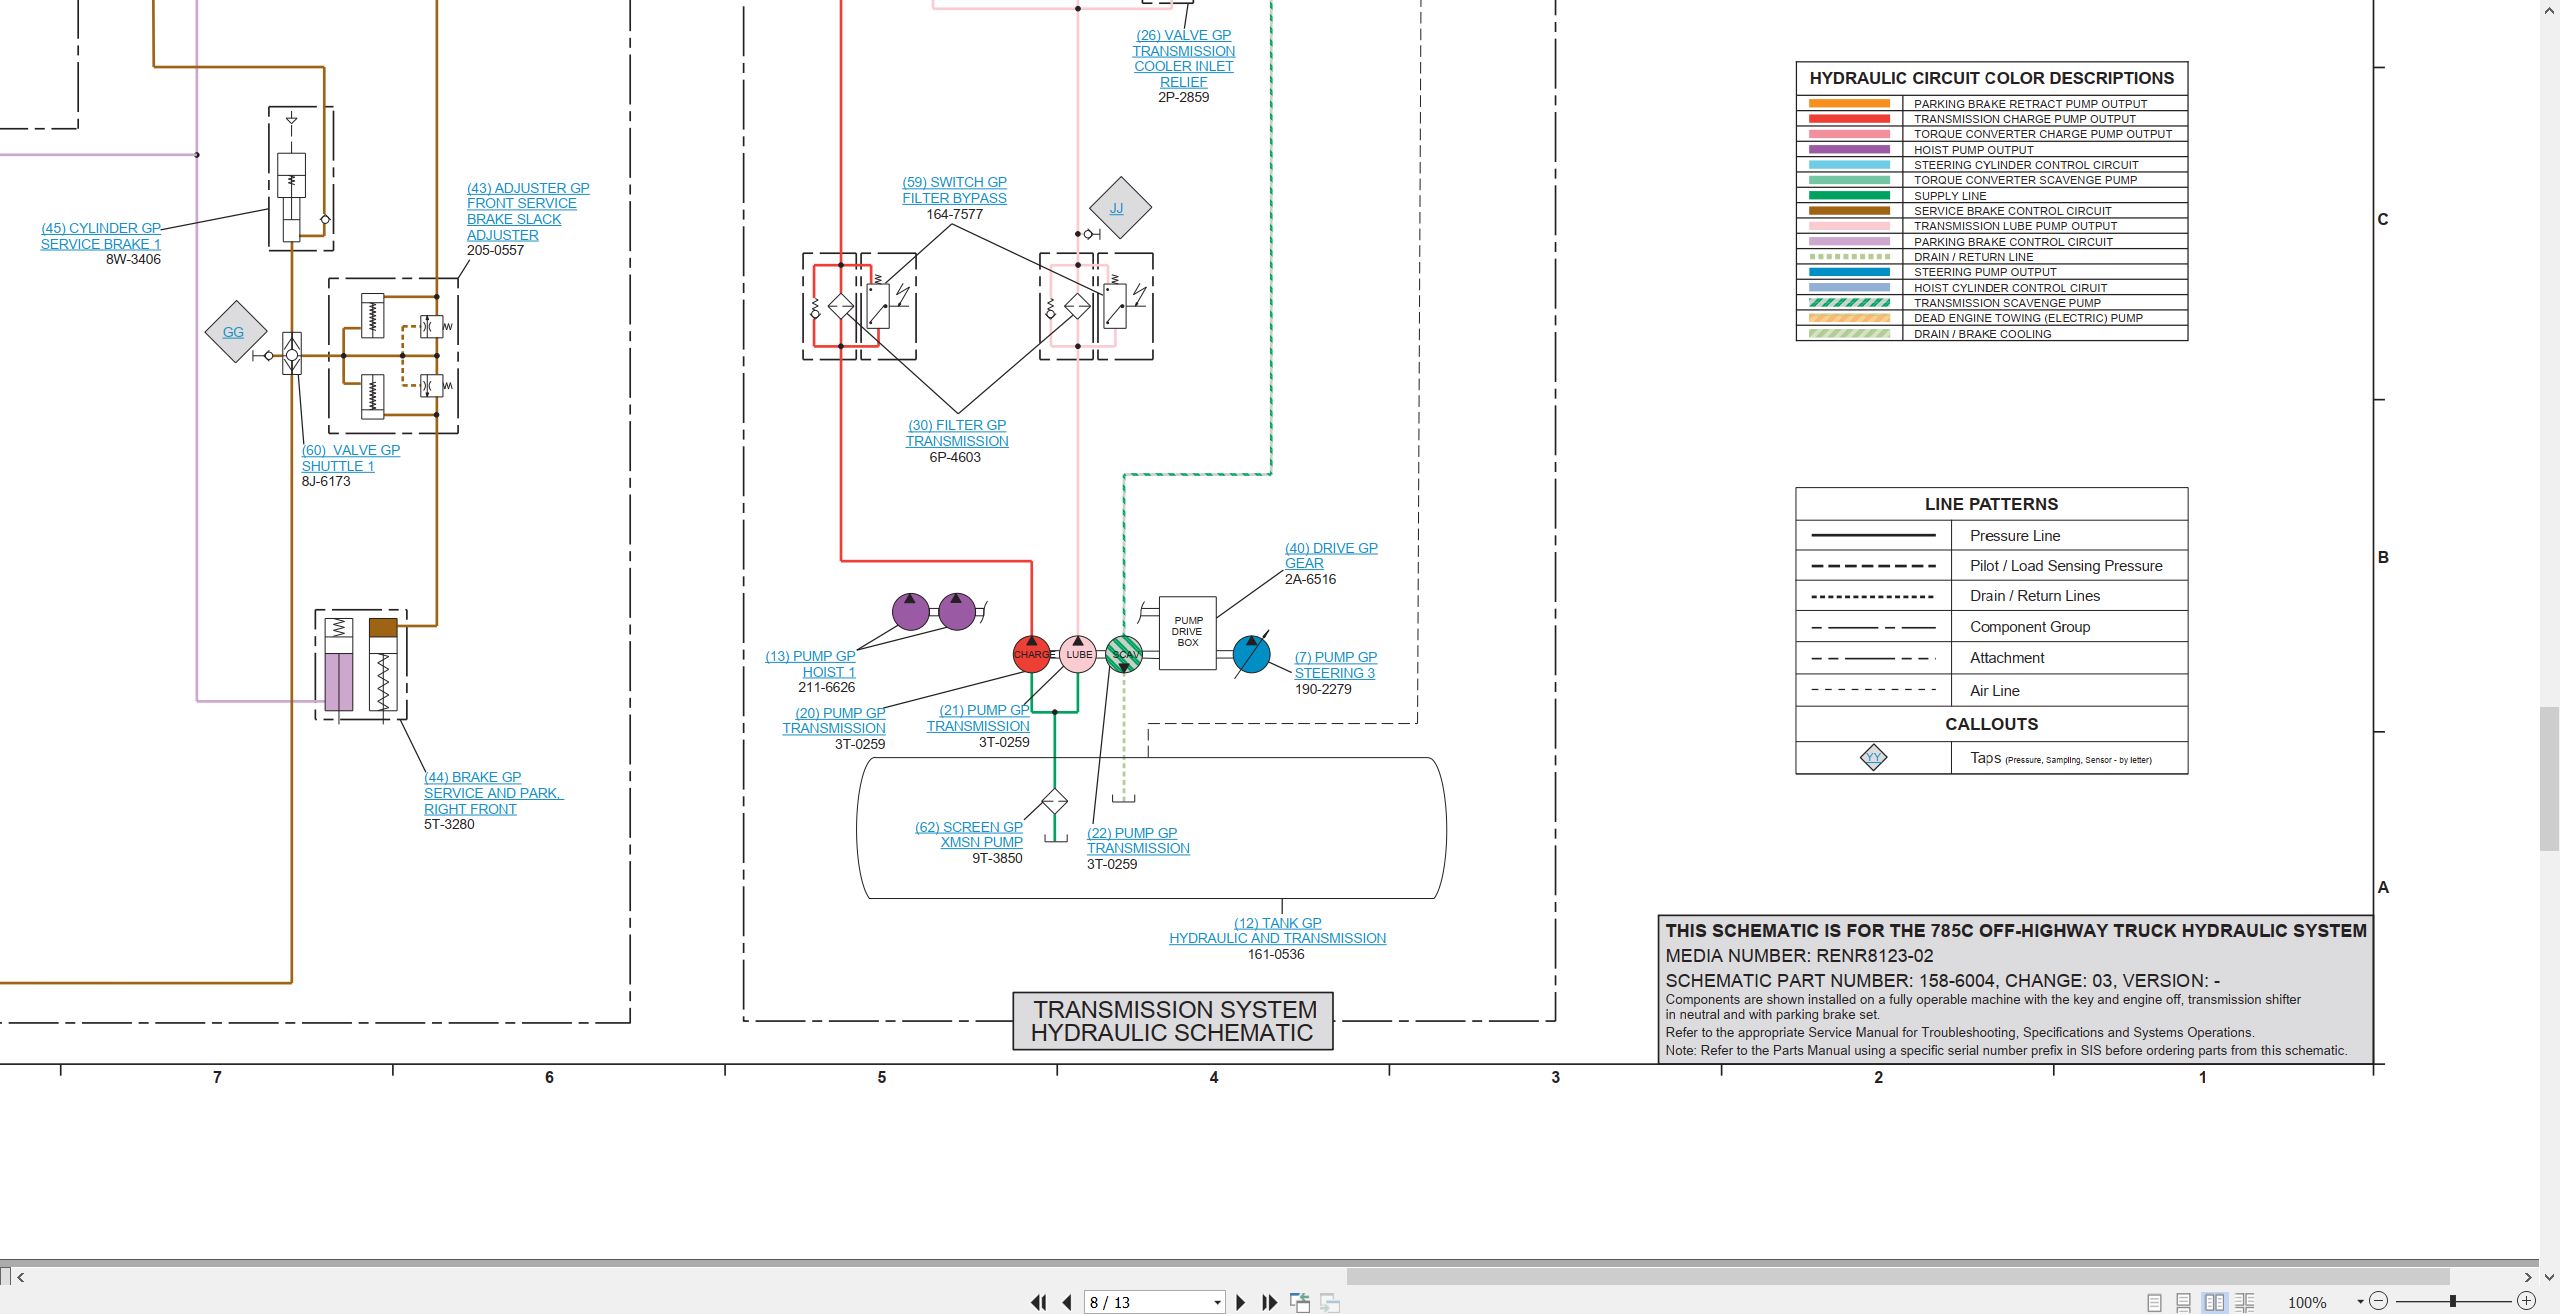Click the Pump Drive Box symbol
The width and height of the screenshot is (2560, 1314).
tap(1188, 632)
